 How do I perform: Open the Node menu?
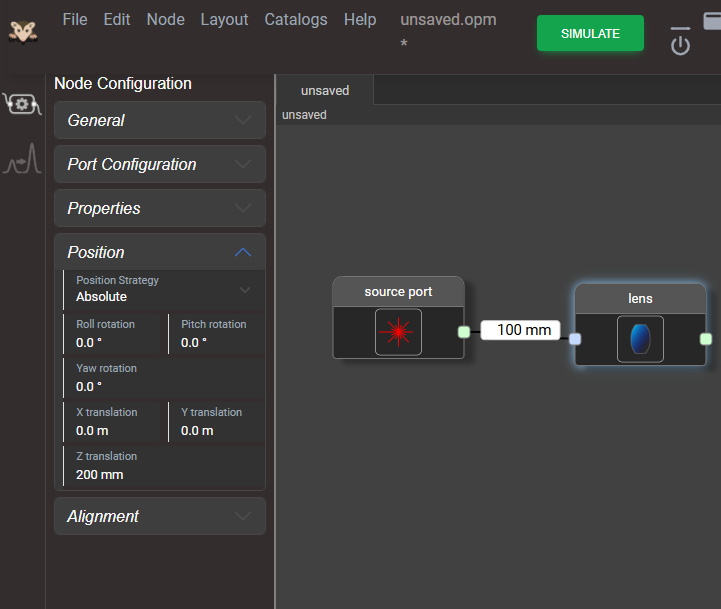166,20
